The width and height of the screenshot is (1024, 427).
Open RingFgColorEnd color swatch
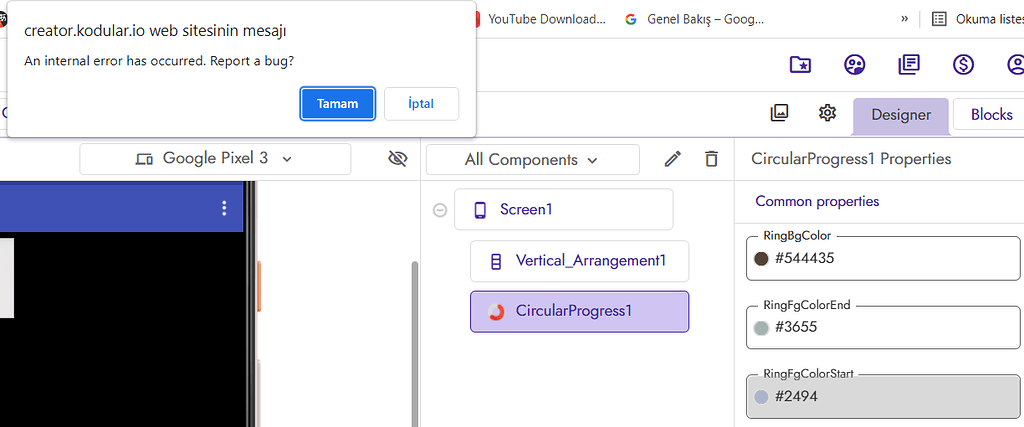(x=761, y=328)
